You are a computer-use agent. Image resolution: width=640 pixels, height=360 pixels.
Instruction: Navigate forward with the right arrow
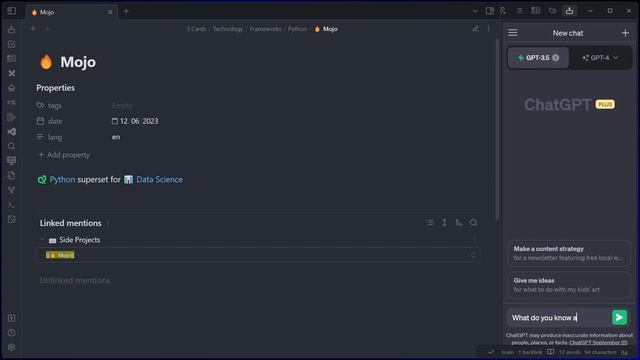coord(47,29)
